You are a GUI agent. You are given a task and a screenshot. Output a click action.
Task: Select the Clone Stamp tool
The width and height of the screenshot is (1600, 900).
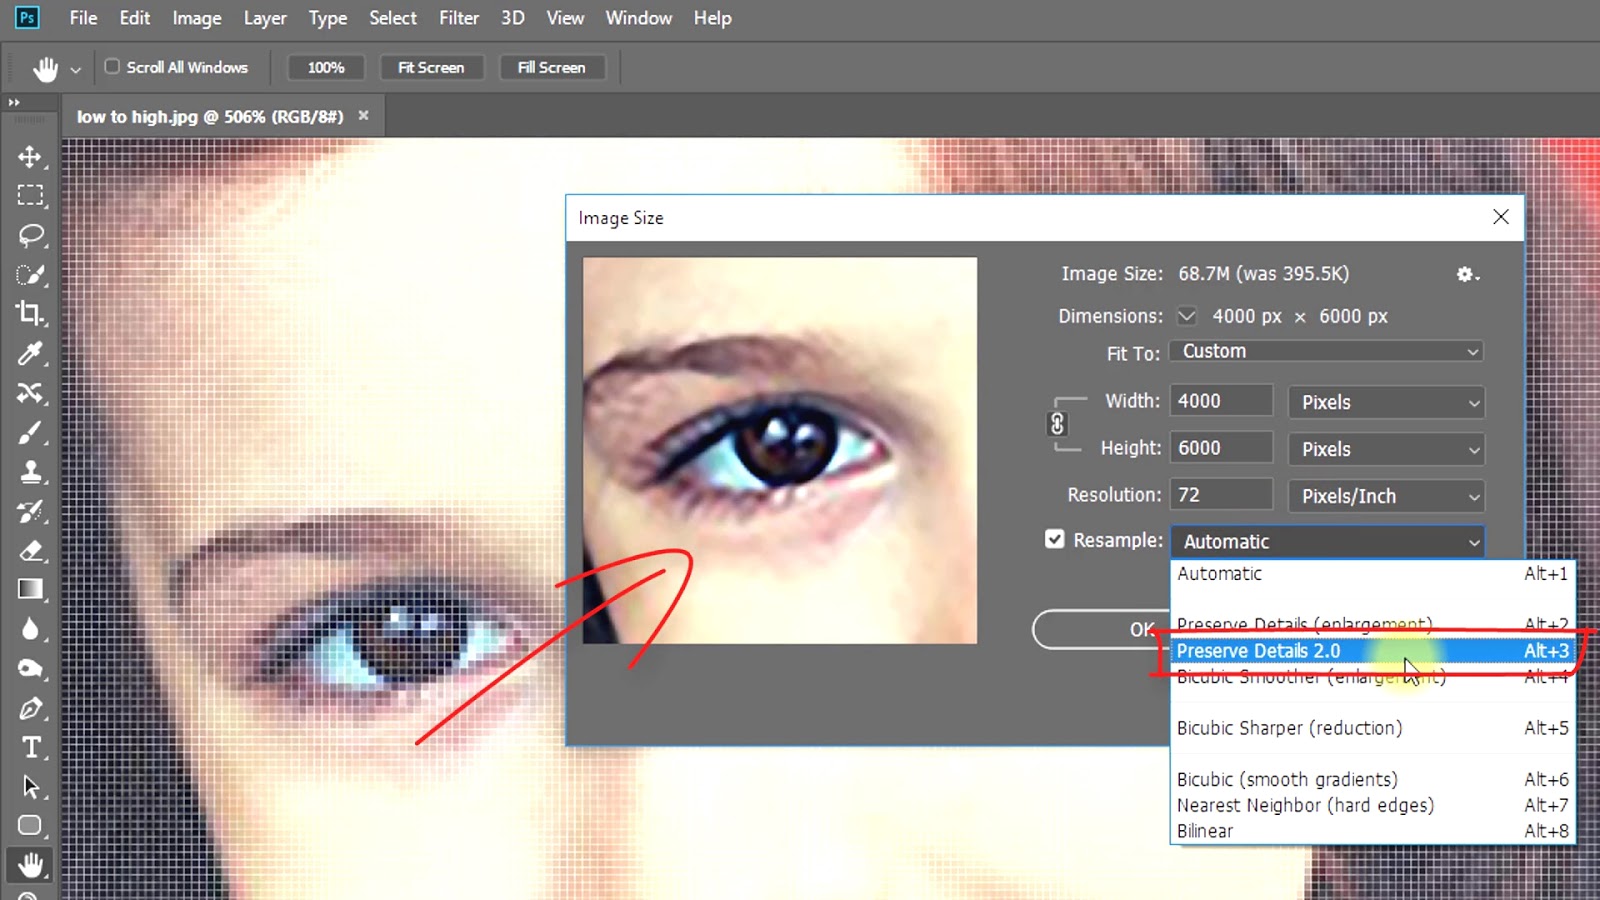tap(30, 471)
